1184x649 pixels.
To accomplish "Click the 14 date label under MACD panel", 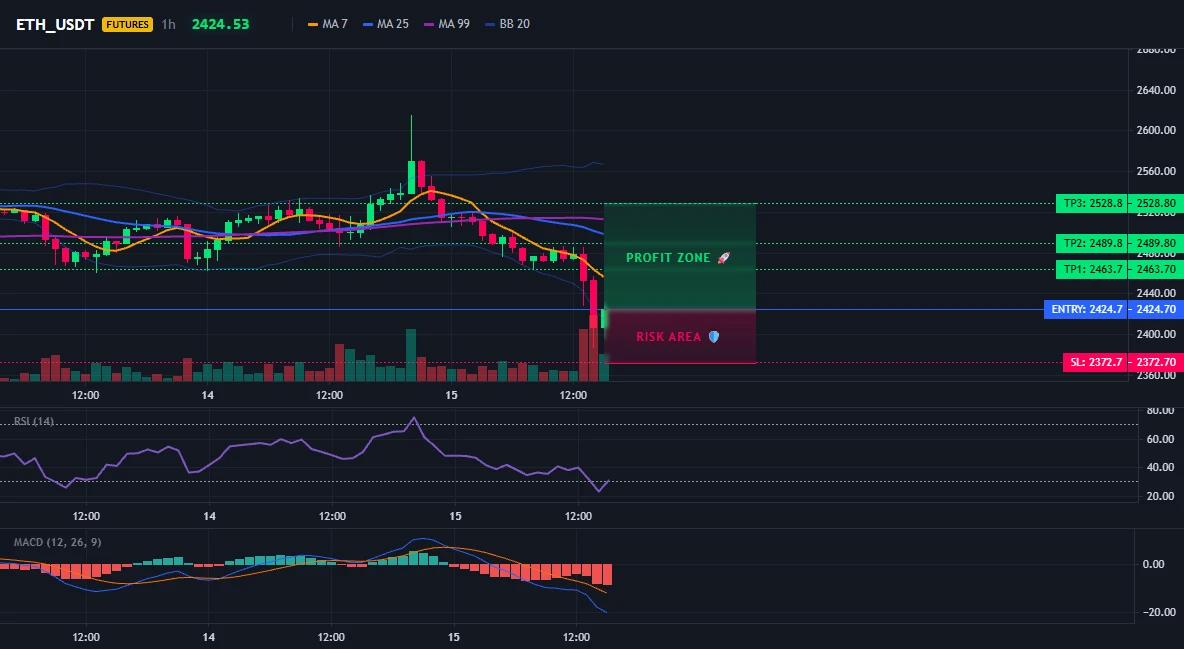I will click(209, 637).
